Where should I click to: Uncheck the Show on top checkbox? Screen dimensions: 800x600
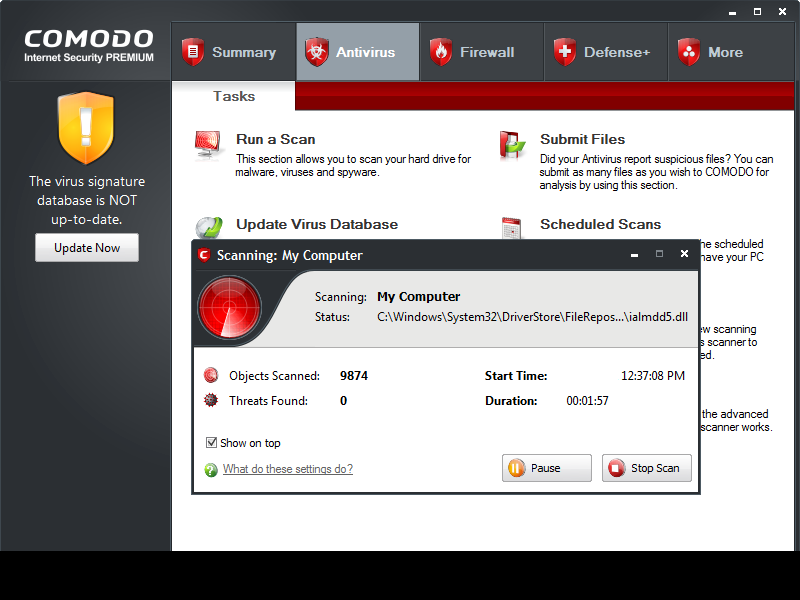[x=211, y=442]
